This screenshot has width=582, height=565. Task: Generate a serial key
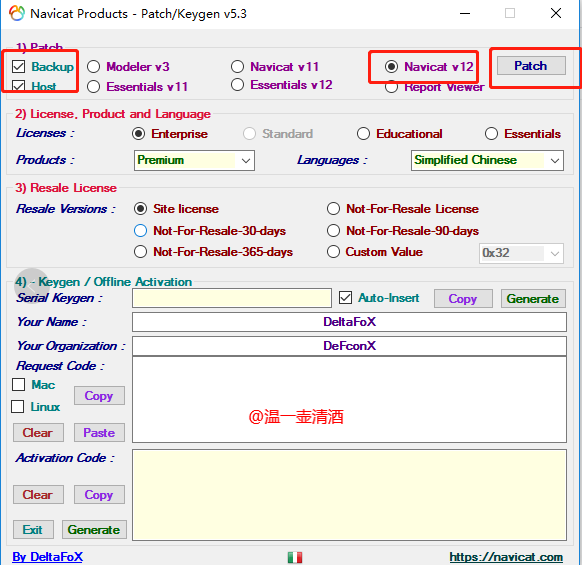click(x=533, y=298)
